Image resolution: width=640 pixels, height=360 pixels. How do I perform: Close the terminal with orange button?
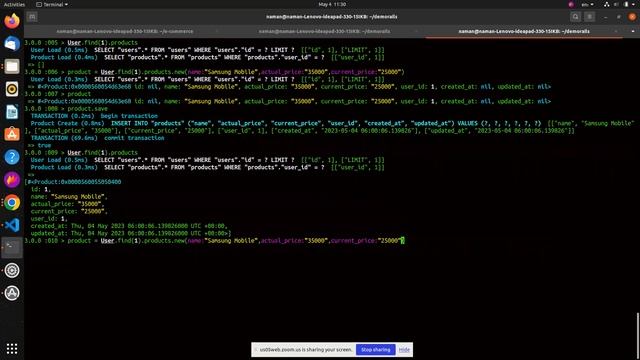tap(632, 17)
